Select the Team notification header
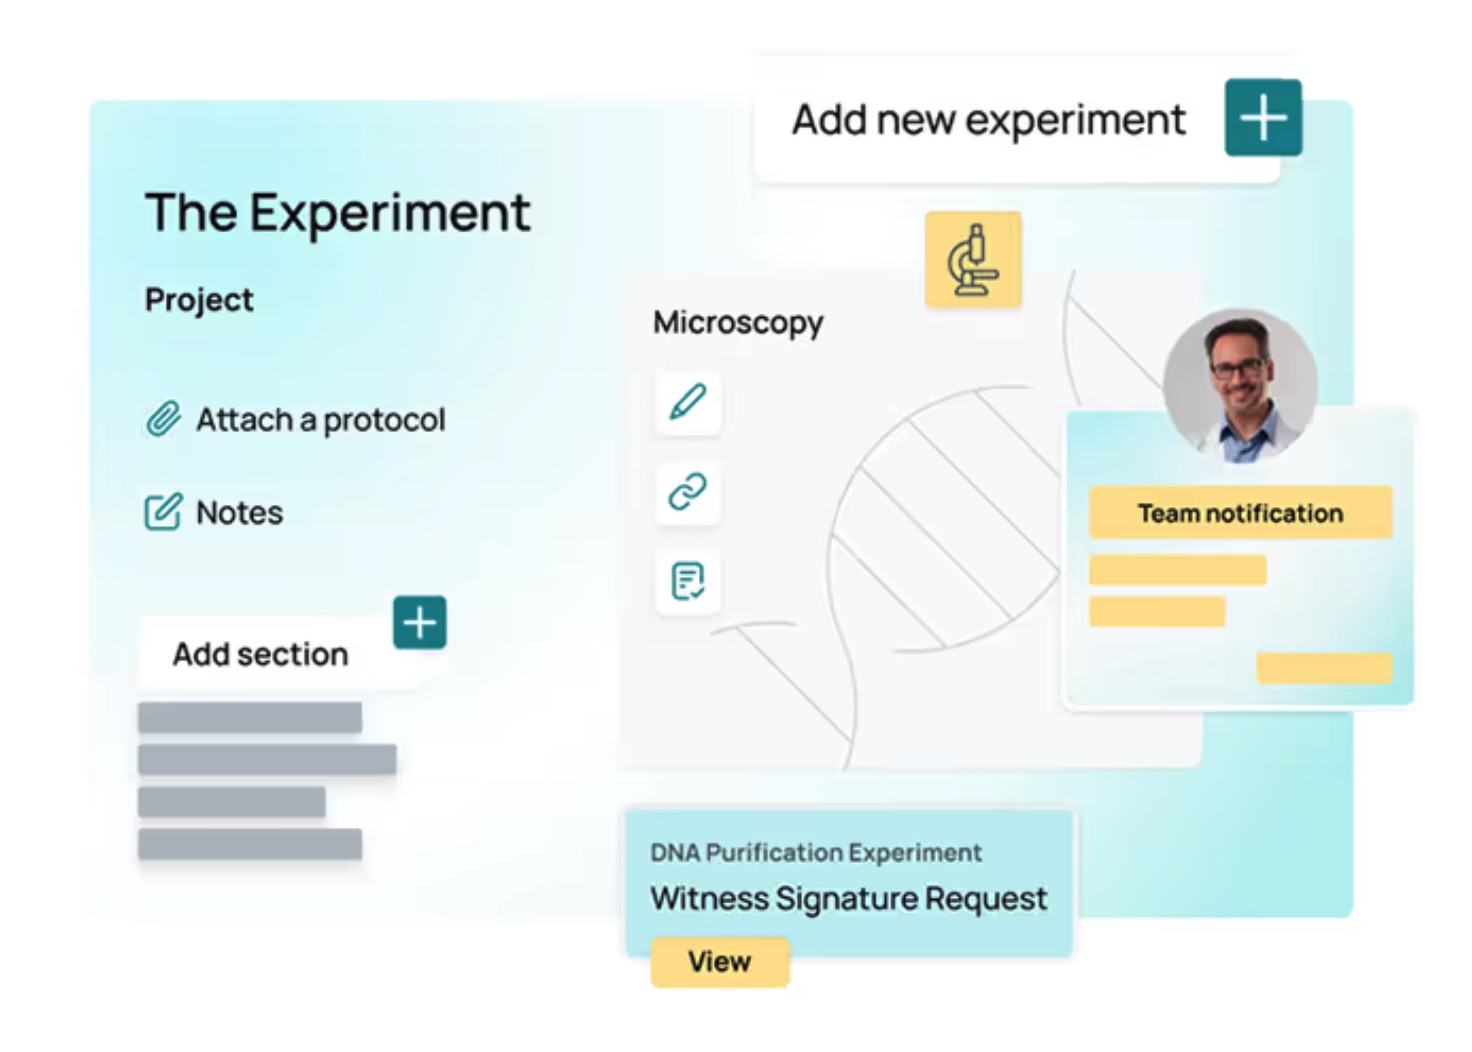The height and width of the screenshot is (1052, 1472). pos(1239,513)
